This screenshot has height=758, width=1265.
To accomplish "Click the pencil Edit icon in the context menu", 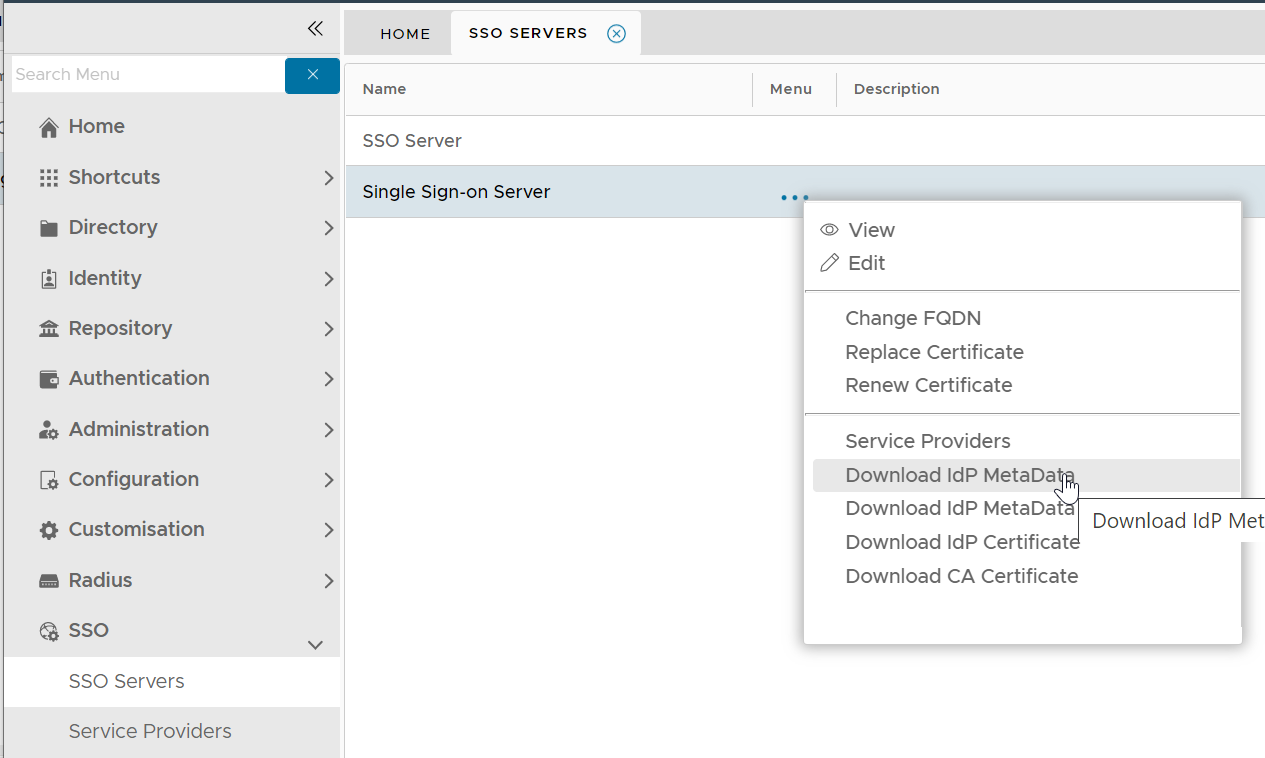I will [829, 263].
